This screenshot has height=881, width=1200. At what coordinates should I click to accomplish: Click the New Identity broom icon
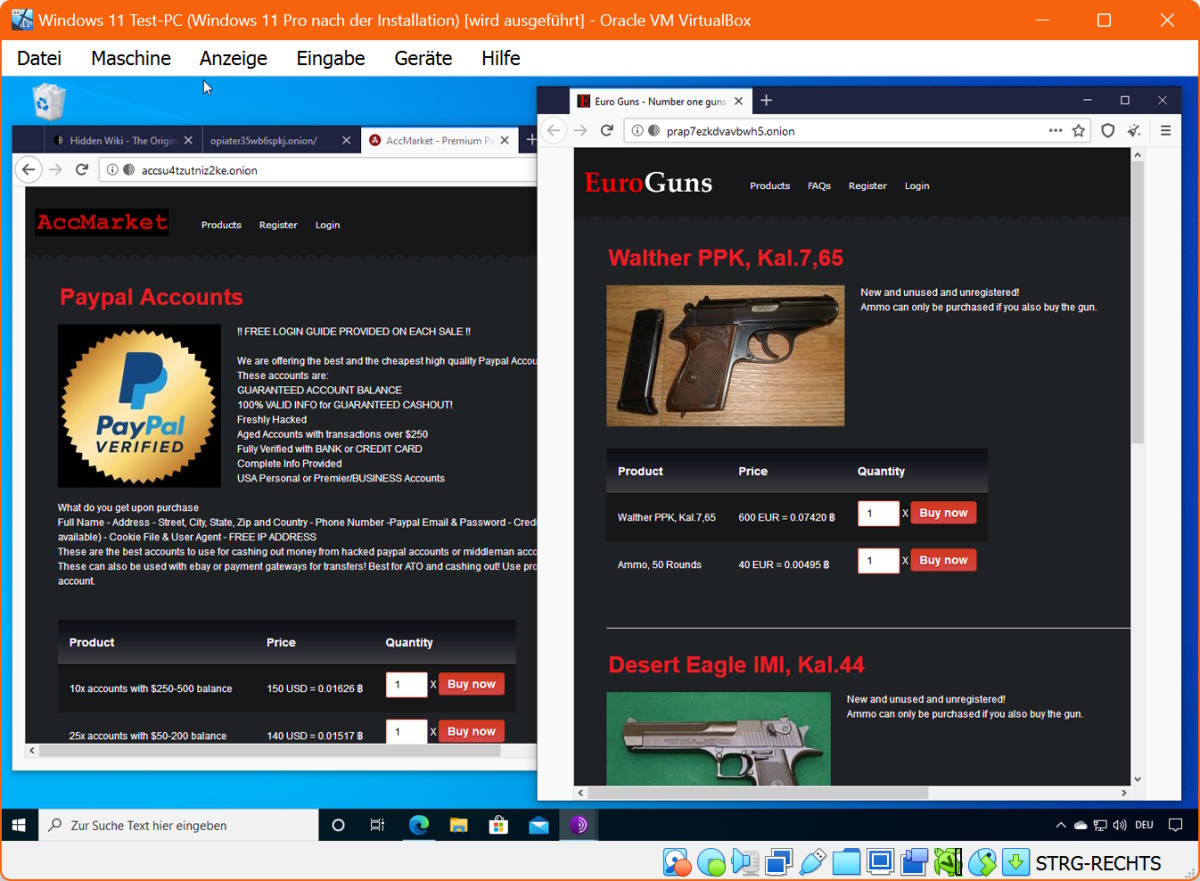coord(1134,130)
